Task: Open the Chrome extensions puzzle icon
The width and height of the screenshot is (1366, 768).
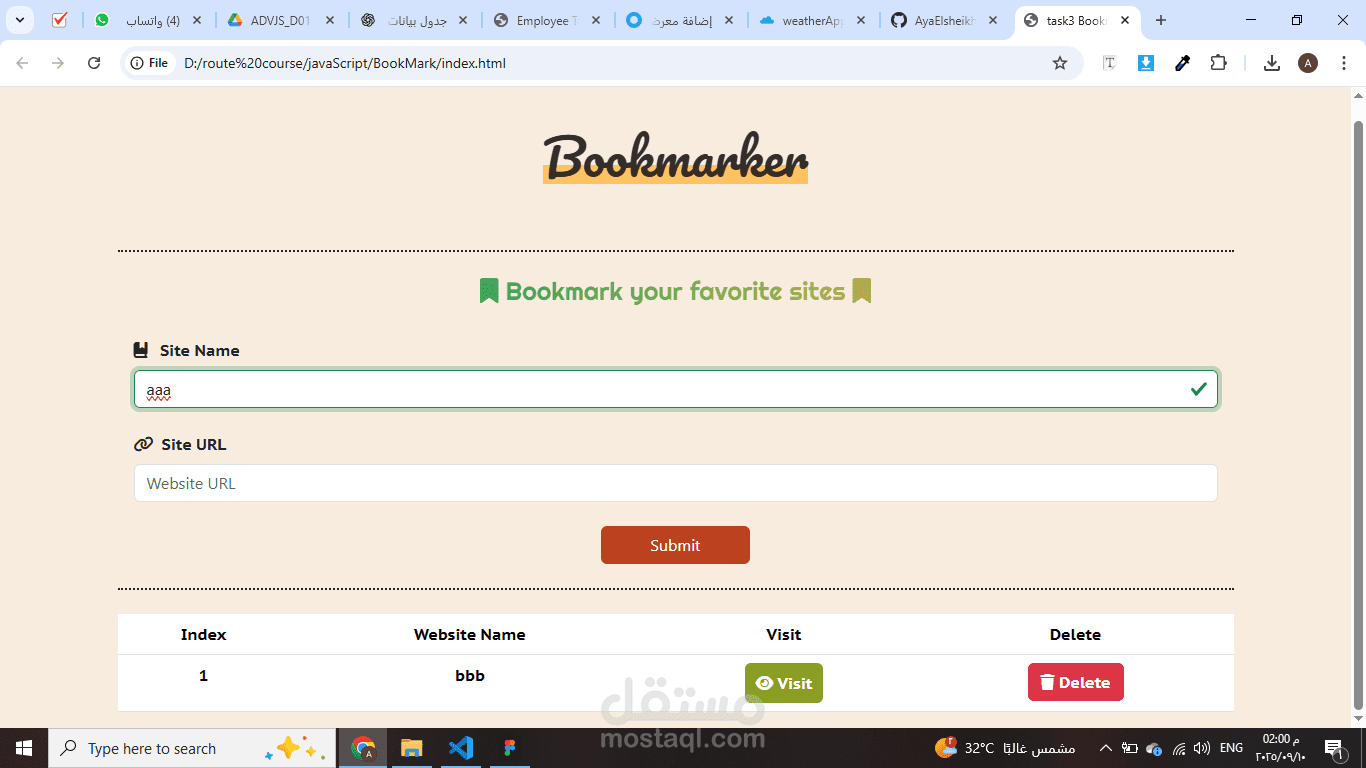Action: [1218, 63]
